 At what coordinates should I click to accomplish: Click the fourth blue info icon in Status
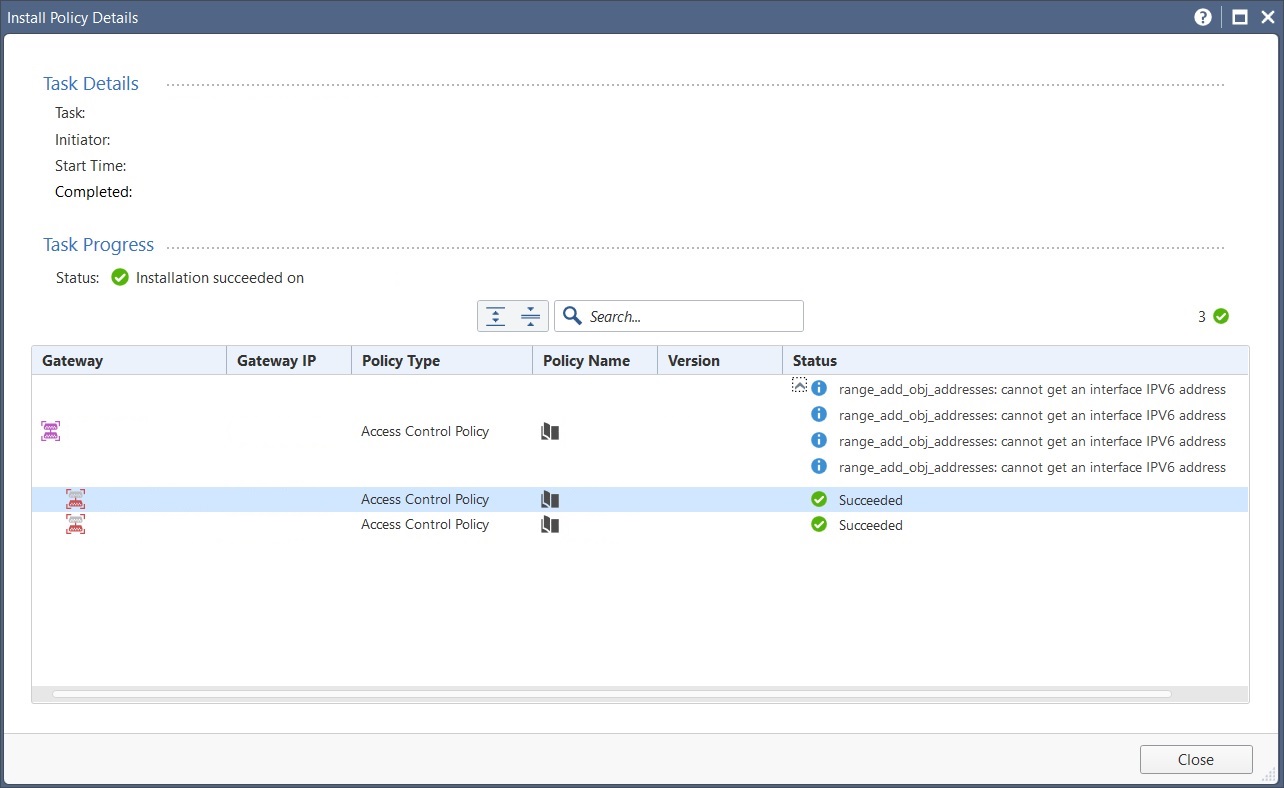point(819,466)
